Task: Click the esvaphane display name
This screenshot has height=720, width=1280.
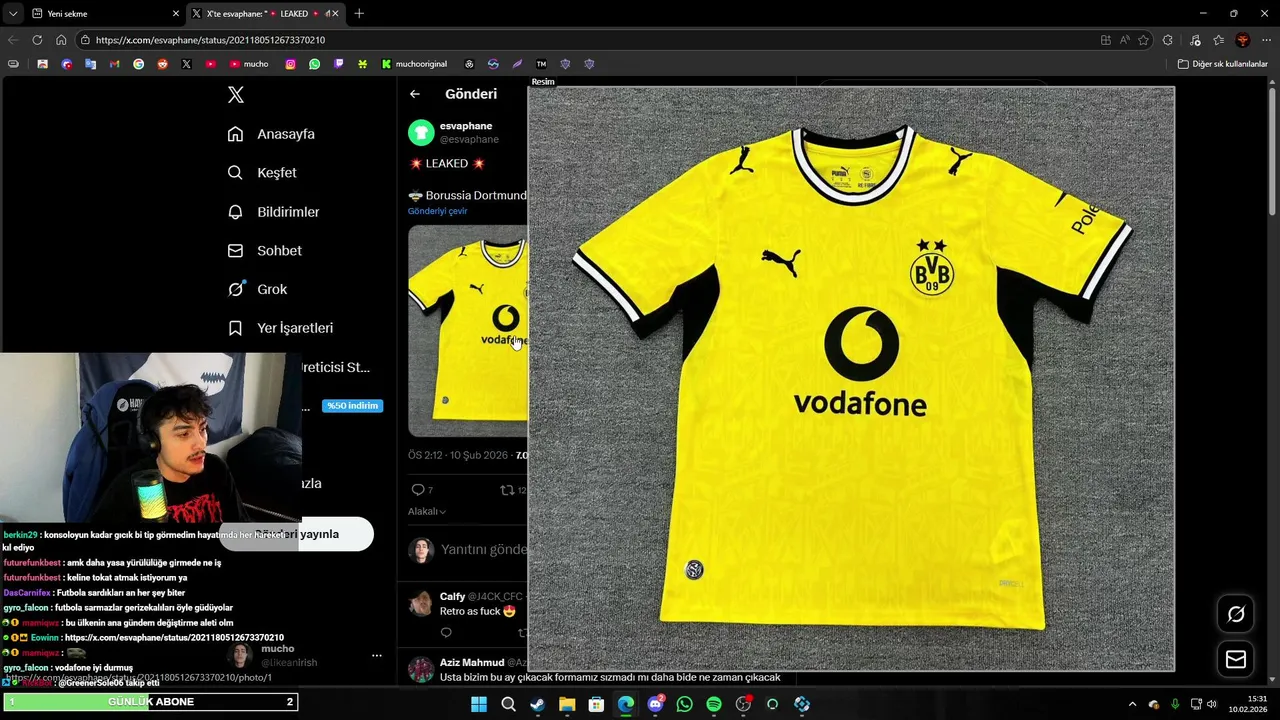Action: click(x=466, y=126)
